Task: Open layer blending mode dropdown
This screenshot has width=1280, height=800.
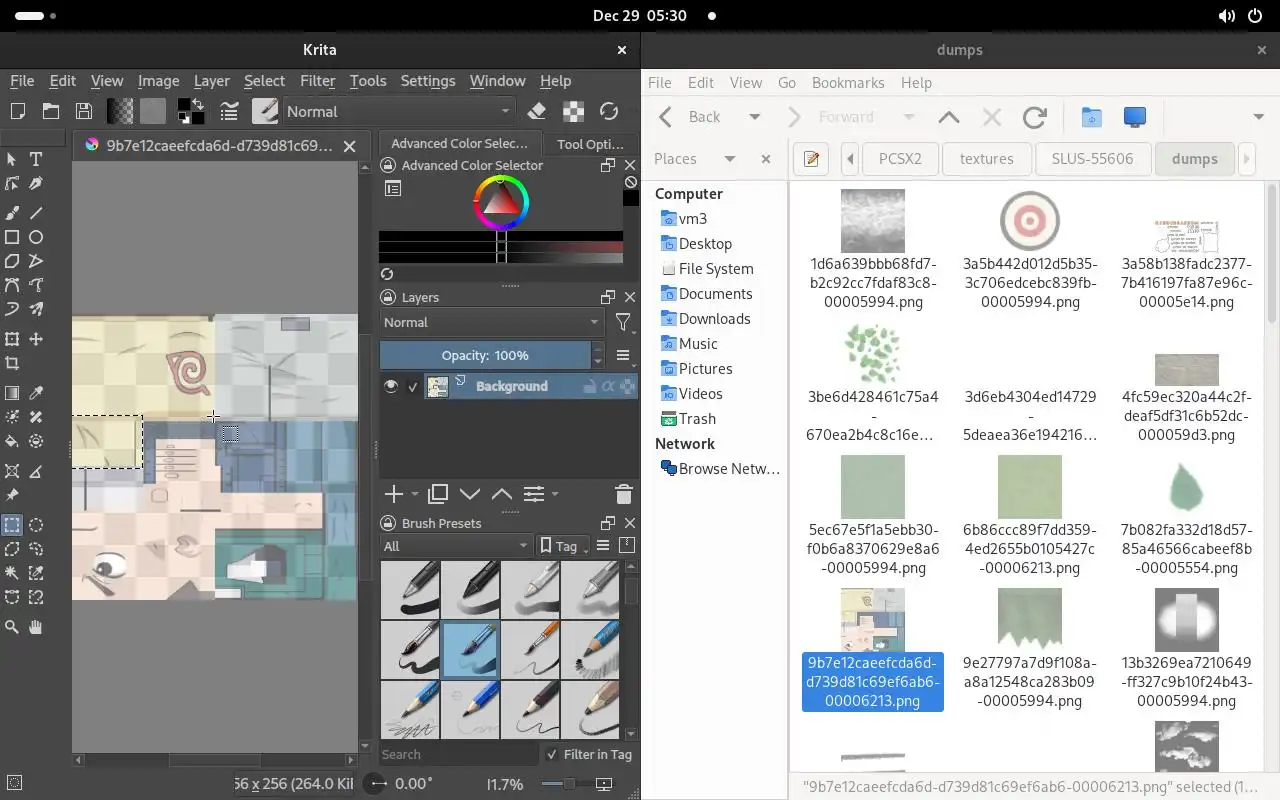Action: [491, 322]
